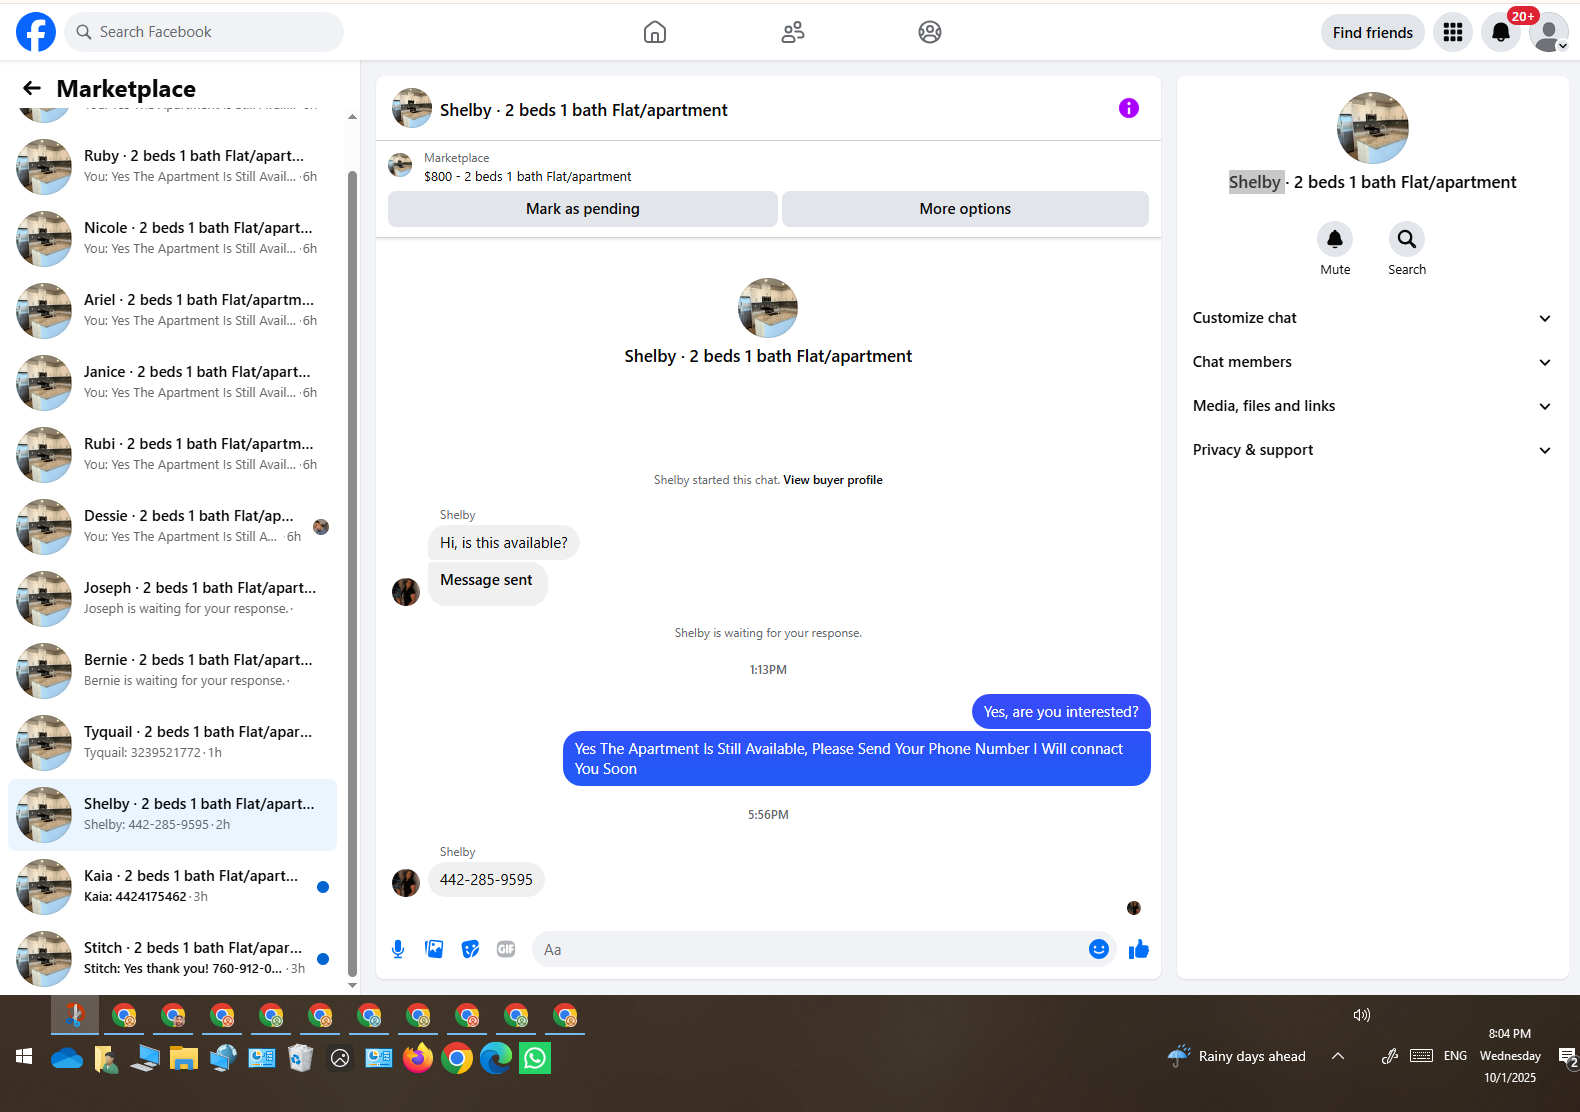The width and height of the screenshot is (1580, 1112).
Task: Open the Windows Action Center notifications
Action: tap(1568, 1057)
